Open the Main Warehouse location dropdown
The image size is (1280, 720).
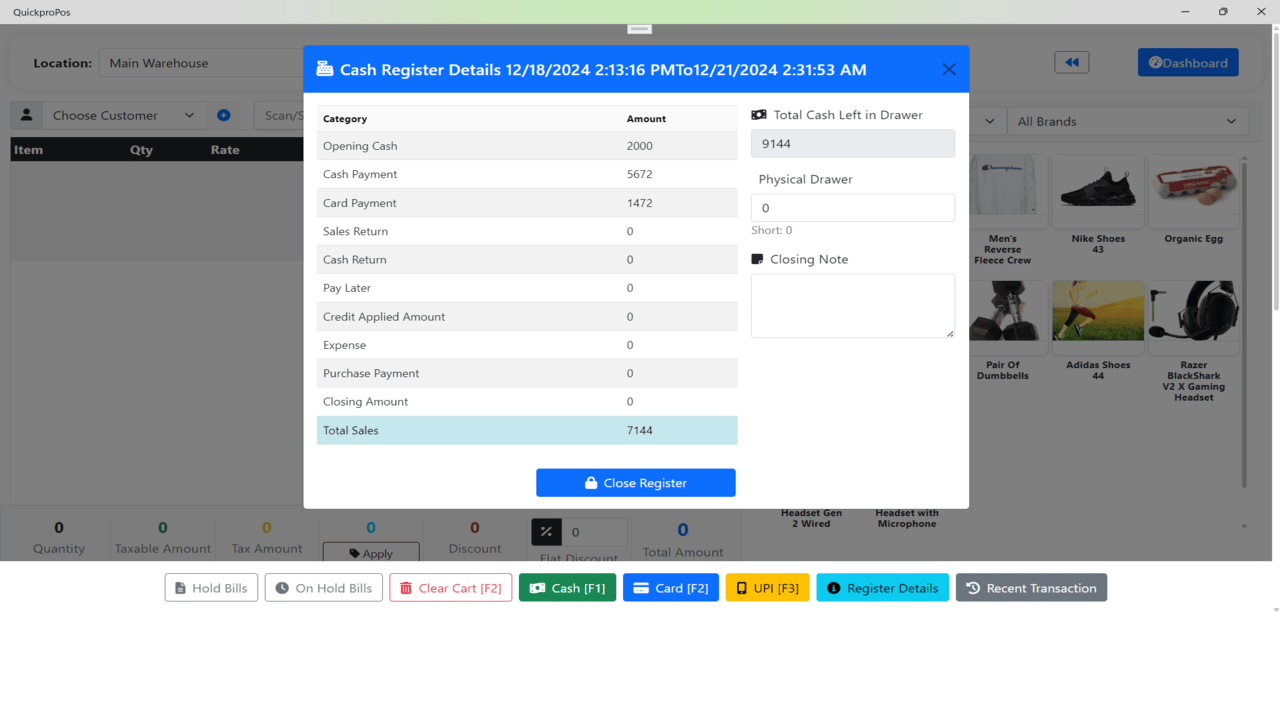(x=200, y=62)
